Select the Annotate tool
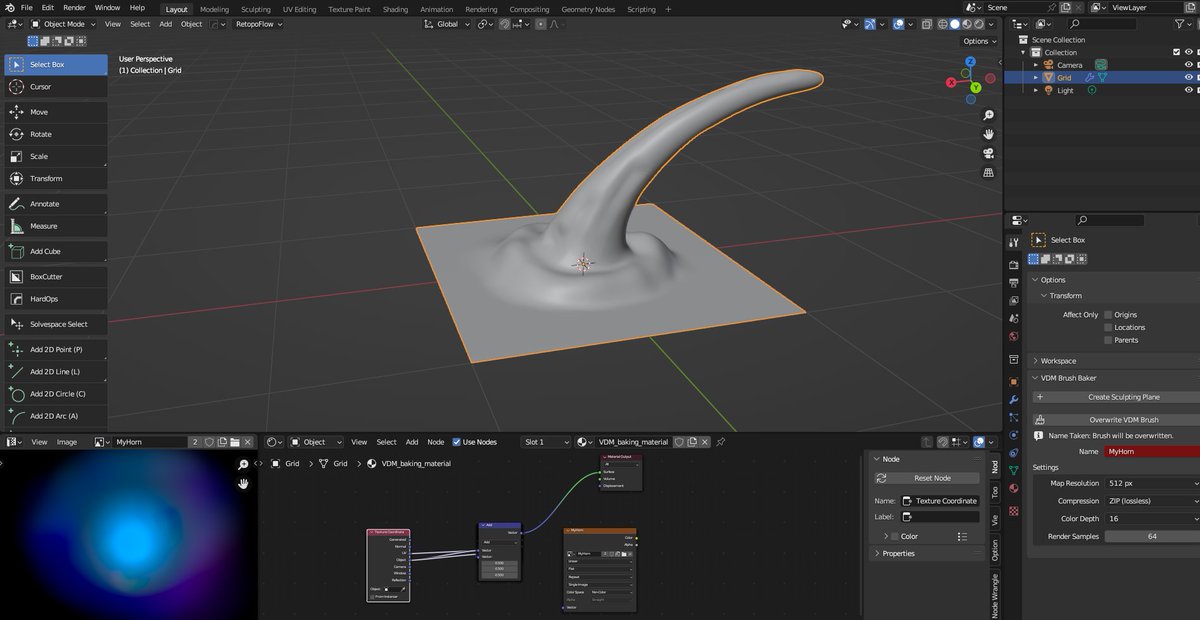Image resolution: width=1200 pixels, height=620 pixels. coord(55,204)
